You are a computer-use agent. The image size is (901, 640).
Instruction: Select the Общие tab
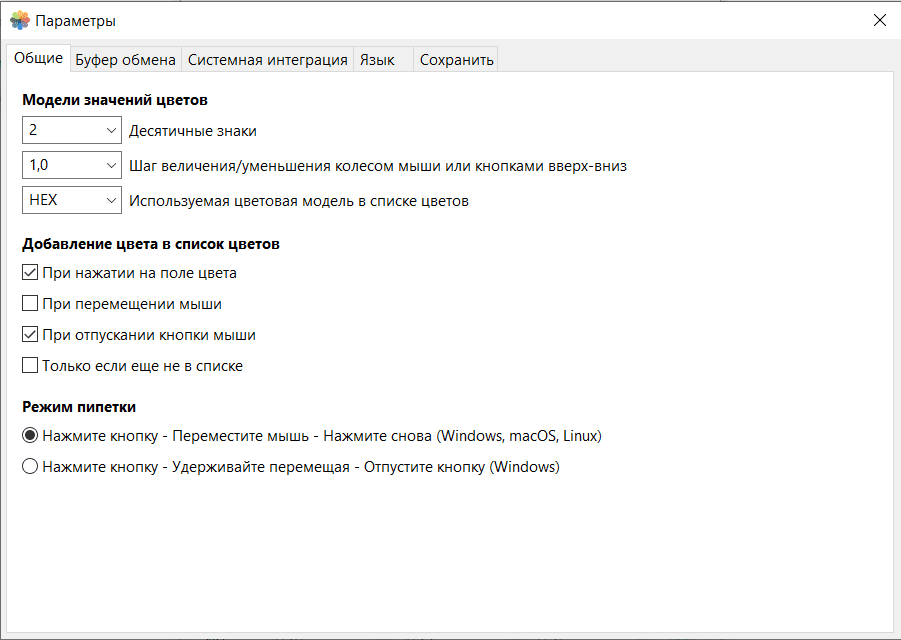[x=39, y=59]
